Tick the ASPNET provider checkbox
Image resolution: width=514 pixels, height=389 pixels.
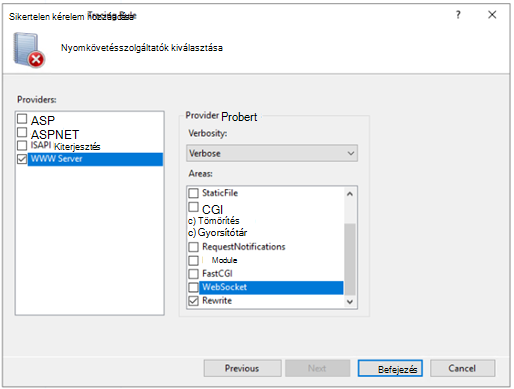tap(22, 132)
